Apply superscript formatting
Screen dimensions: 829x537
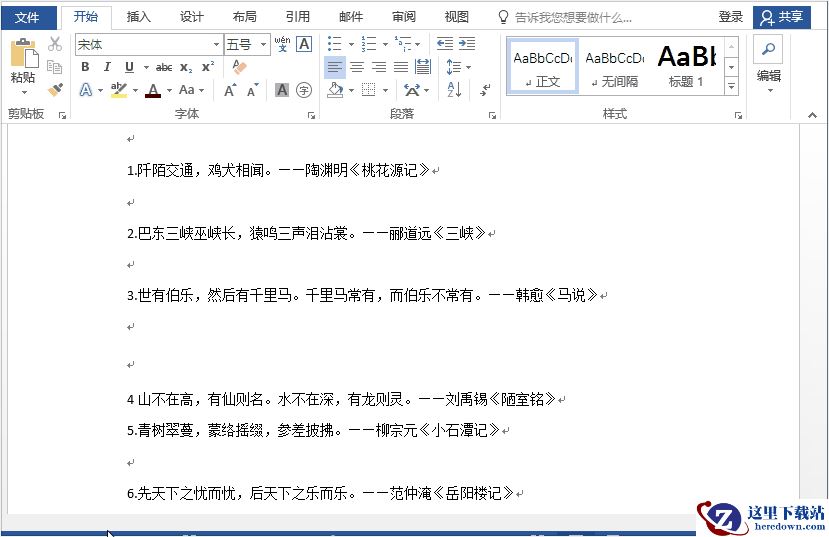pos(208,67)
